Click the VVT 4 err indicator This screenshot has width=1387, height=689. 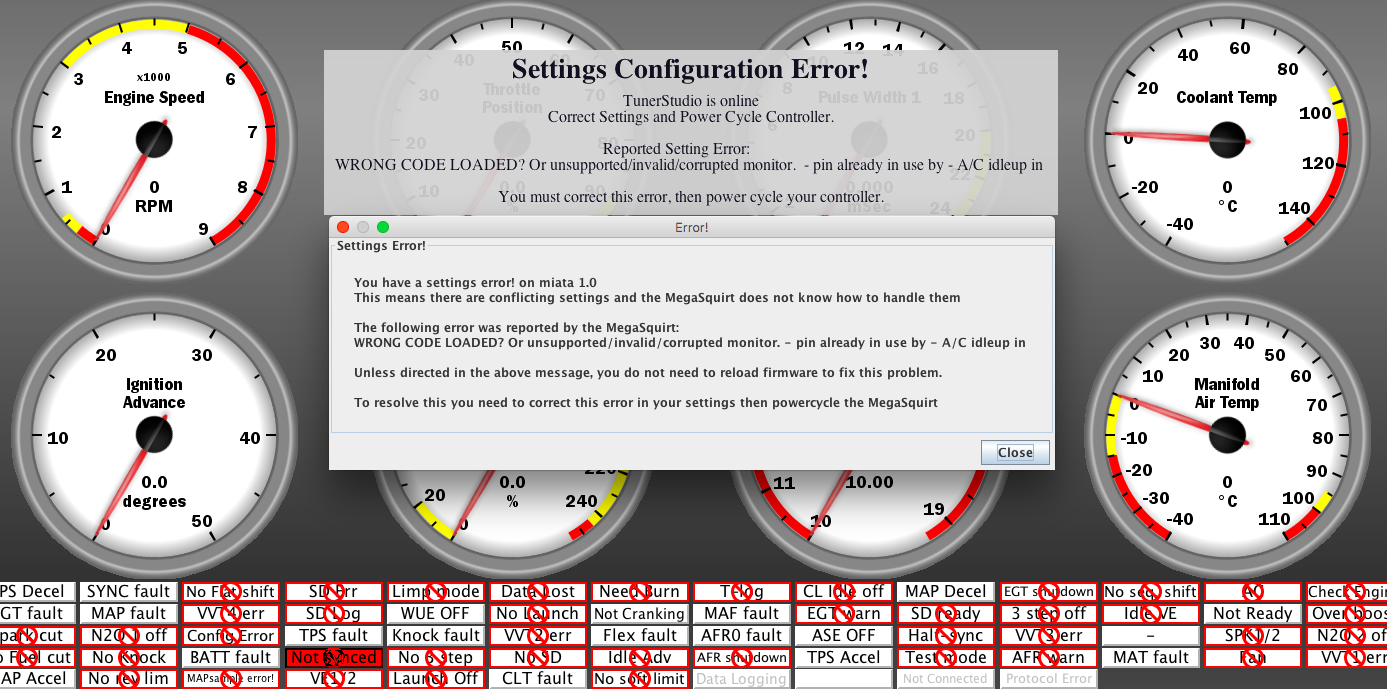point(230,613)
